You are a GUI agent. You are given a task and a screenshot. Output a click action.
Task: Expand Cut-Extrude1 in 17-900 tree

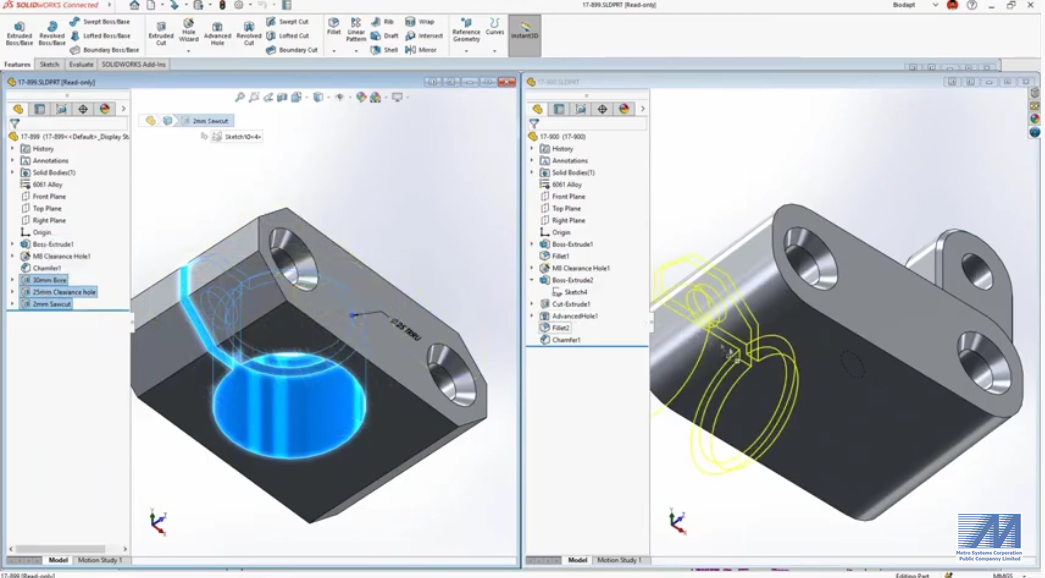pyautogui.click(x=532, y=304)
